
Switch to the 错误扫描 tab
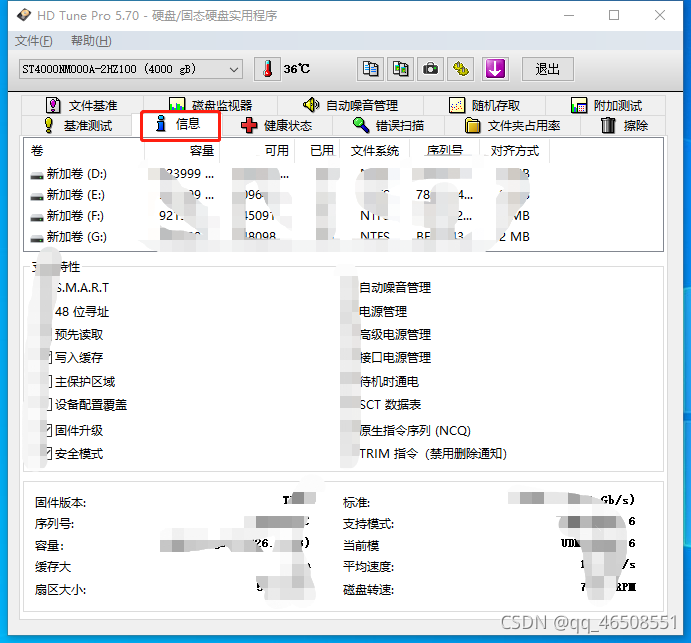point(388,126)
